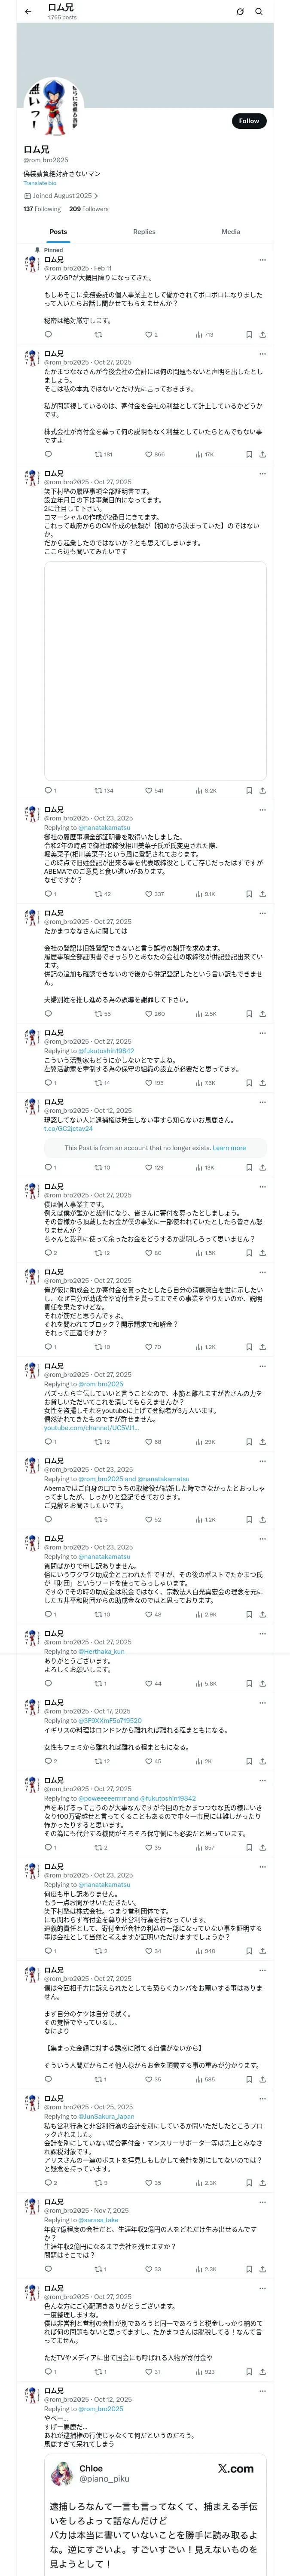Switch to the Replies tab
Screen dimensions: 290x2576
[x=144, y=232]
